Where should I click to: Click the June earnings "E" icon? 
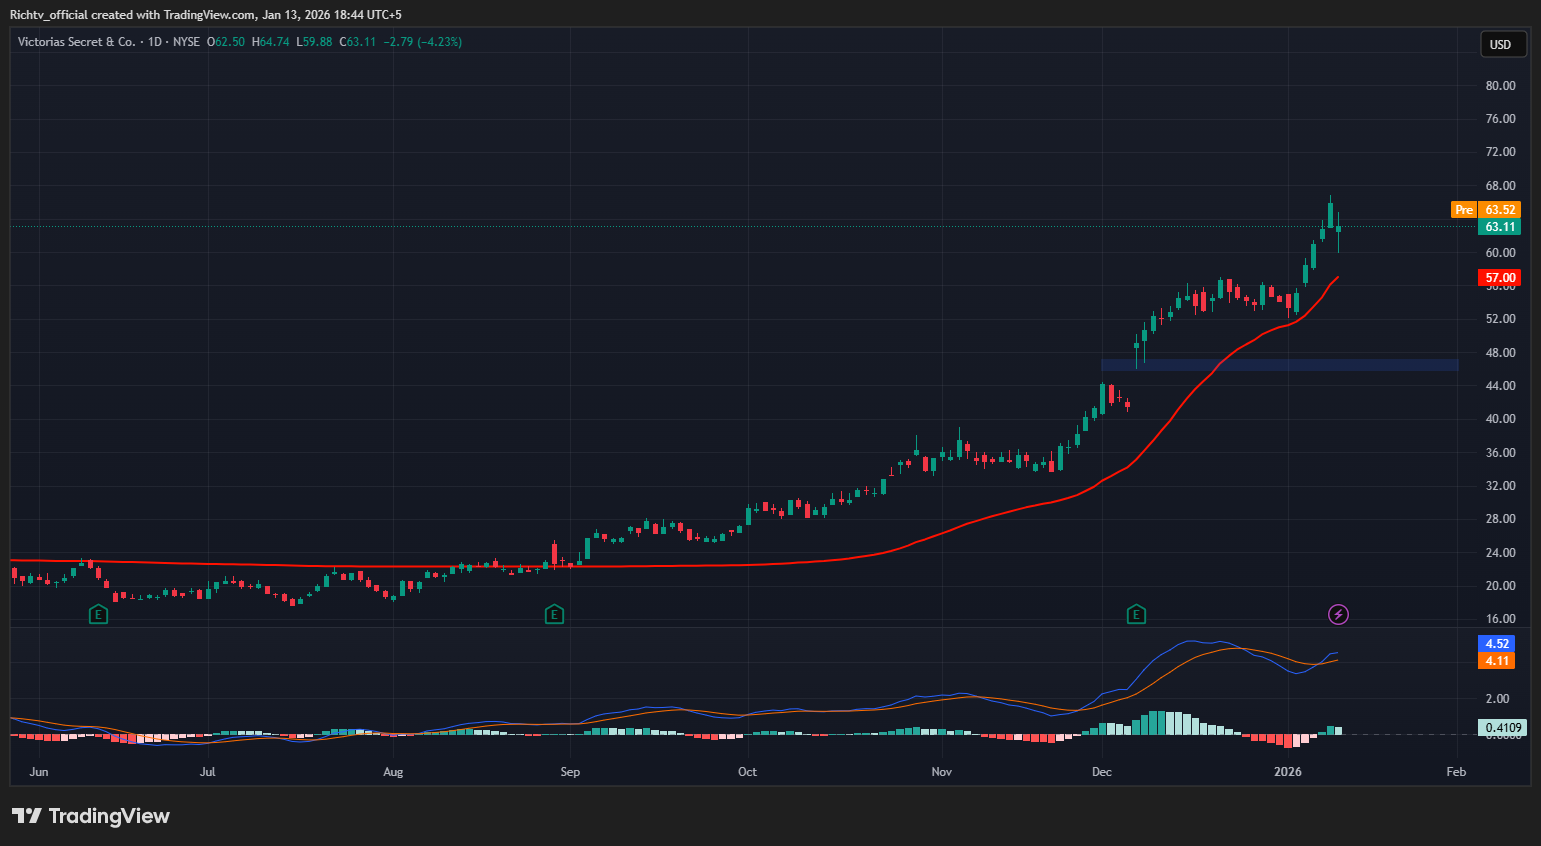[x=98, y=614]
